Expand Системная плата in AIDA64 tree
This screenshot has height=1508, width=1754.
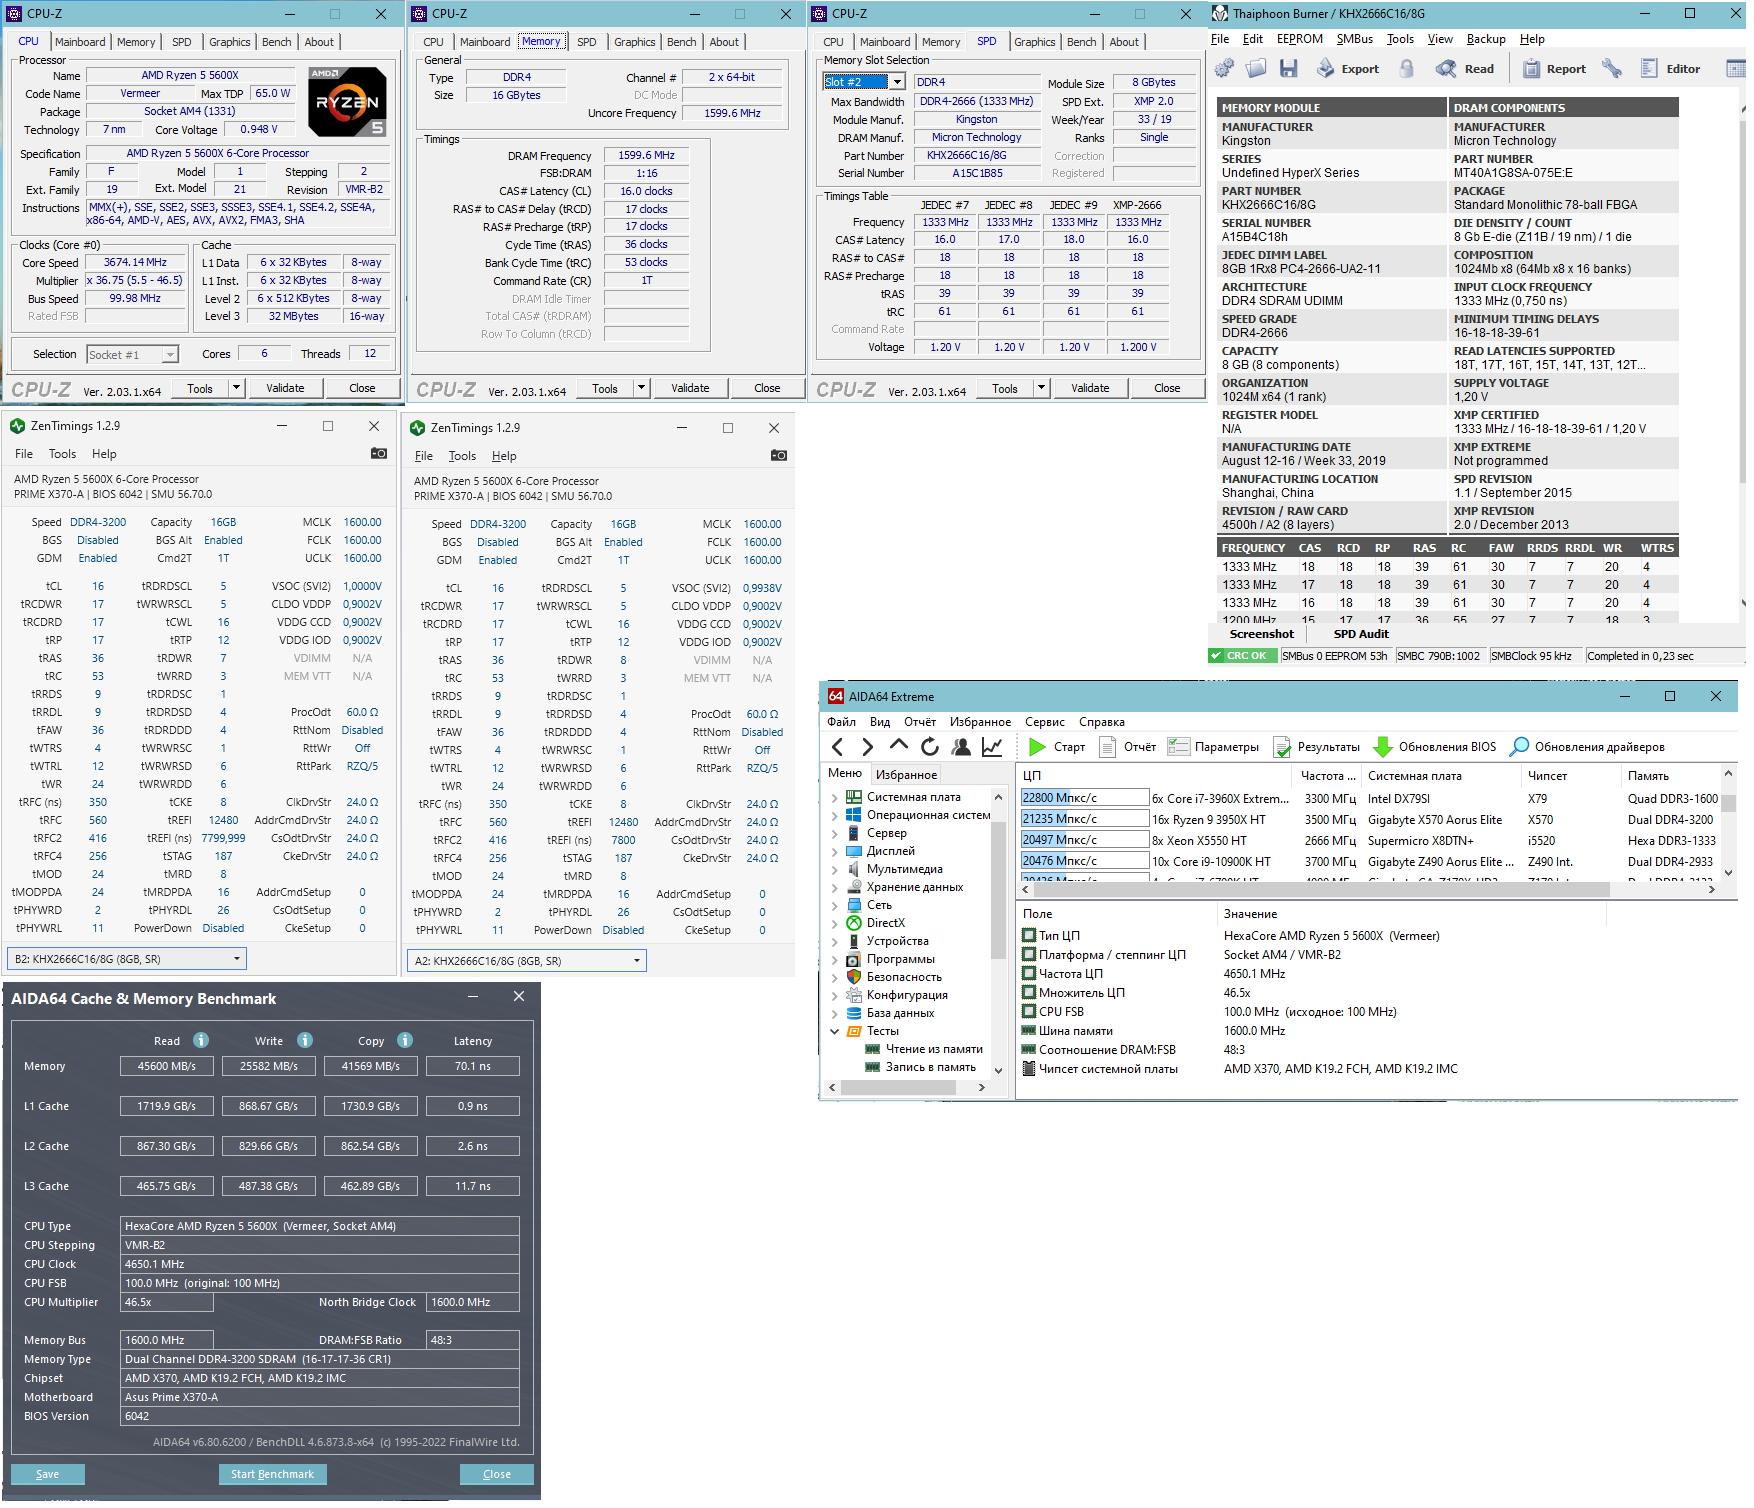click(x=835, y=797)
